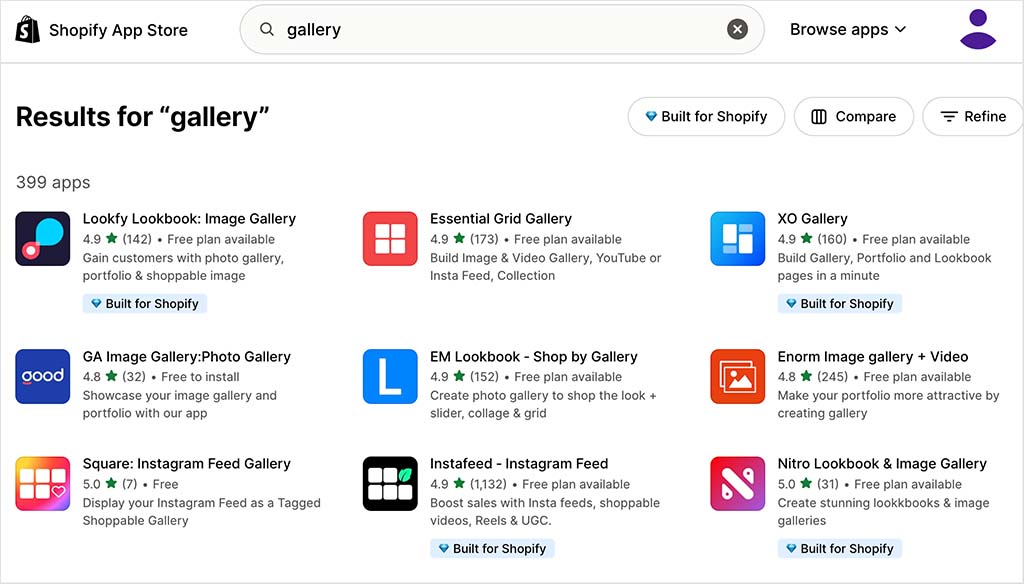Screen dimensions: 1024x584
Task: Open Nitro Lookbook app icon
Action: point(737,484)
